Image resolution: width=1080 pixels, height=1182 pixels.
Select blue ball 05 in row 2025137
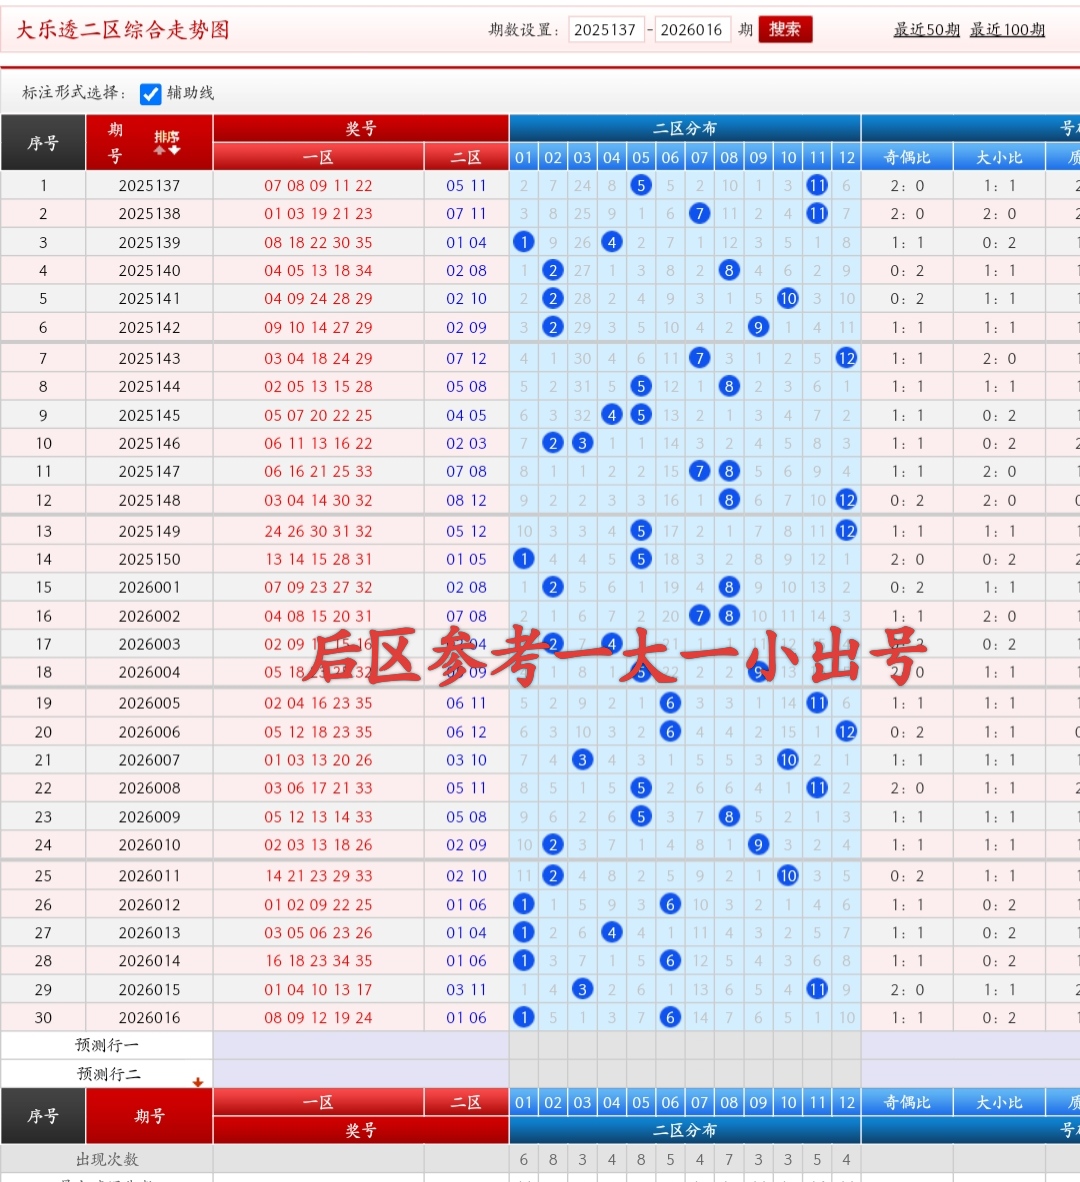(641, 185)
